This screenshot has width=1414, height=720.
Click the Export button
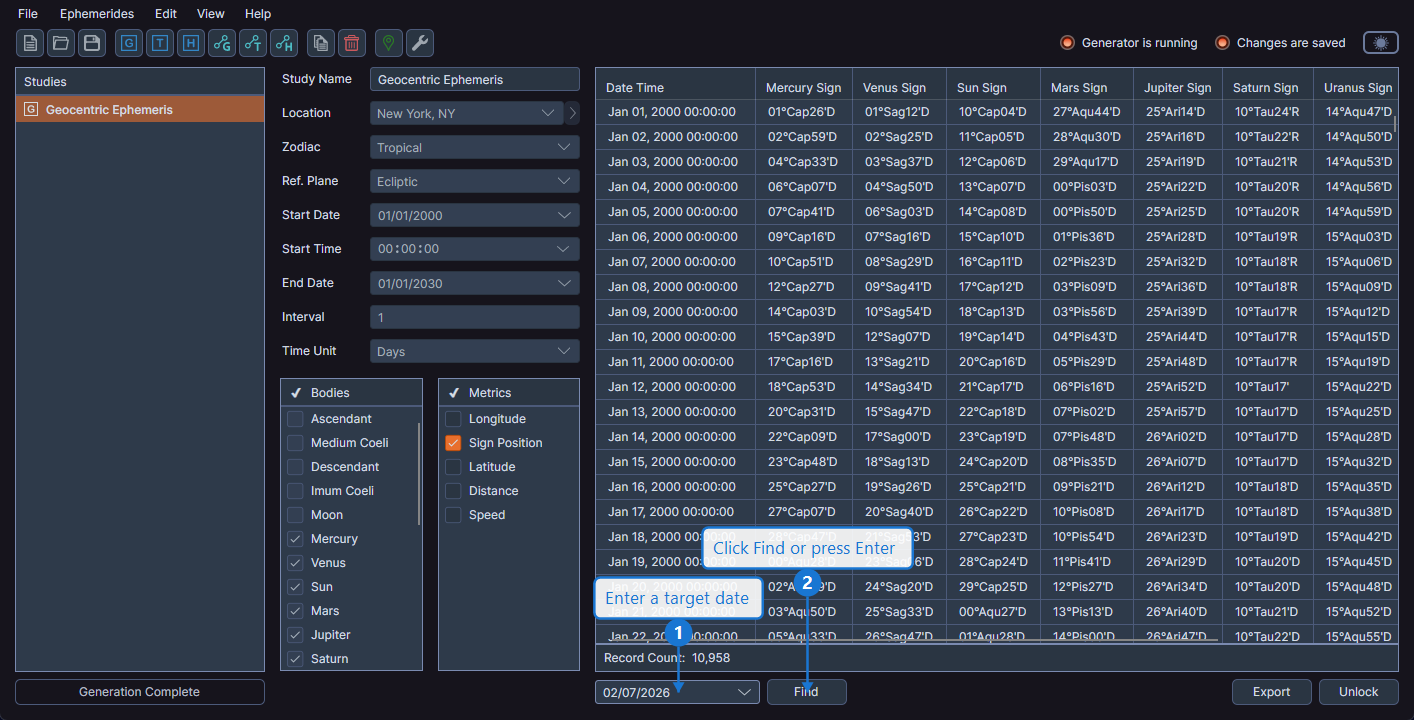pos(1271,691)
